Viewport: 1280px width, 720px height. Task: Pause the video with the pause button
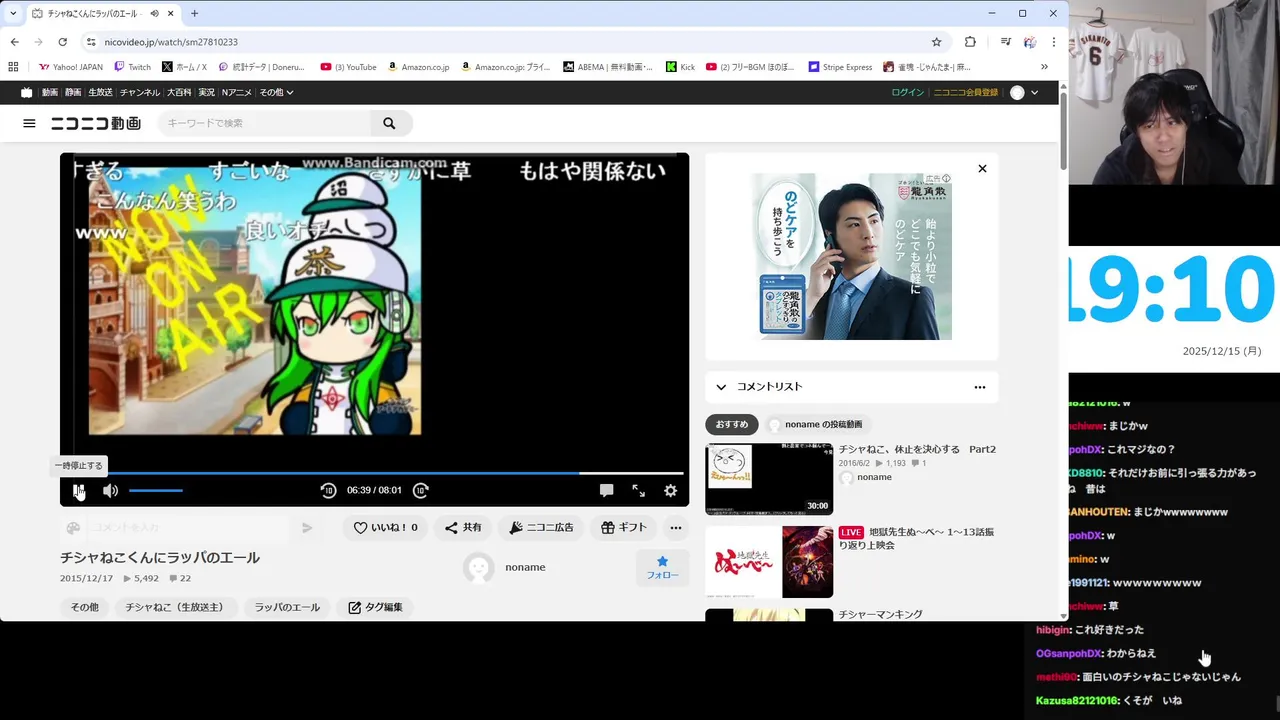[78, 490]
